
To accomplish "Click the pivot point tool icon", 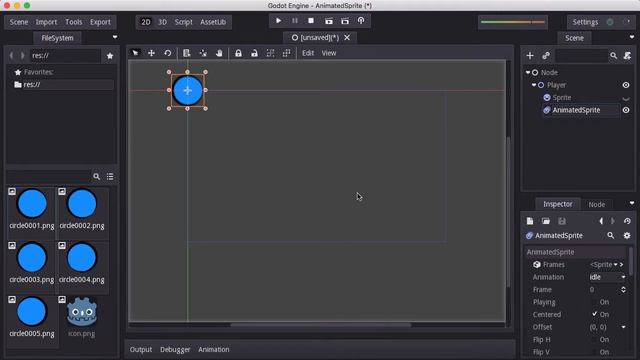I will 203,53.
